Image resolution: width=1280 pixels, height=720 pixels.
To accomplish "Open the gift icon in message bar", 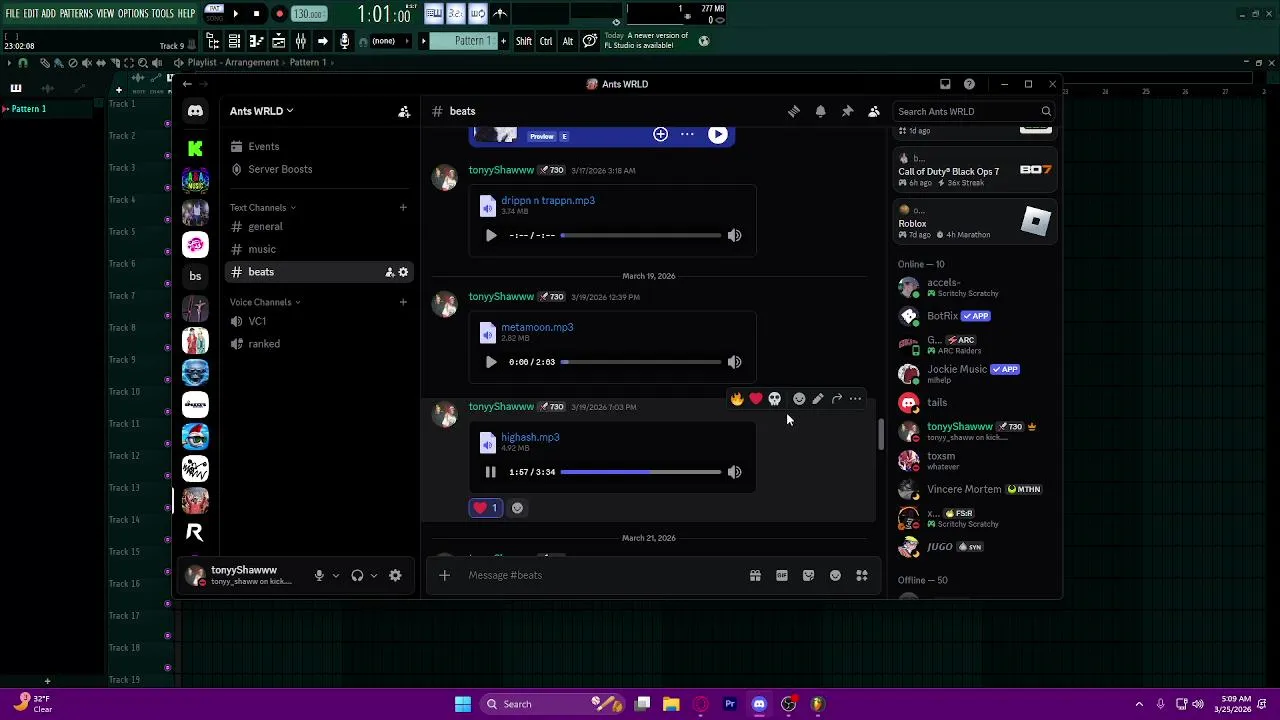I will (x=755, y=575).
